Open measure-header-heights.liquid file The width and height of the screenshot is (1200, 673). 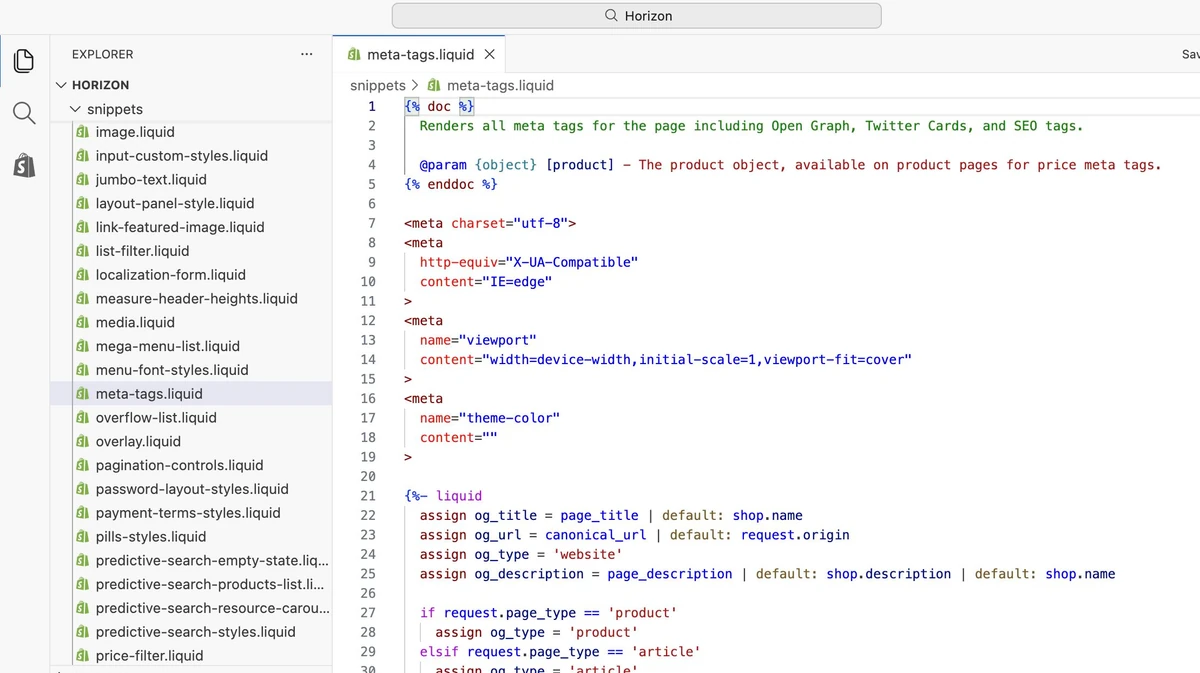196,299
